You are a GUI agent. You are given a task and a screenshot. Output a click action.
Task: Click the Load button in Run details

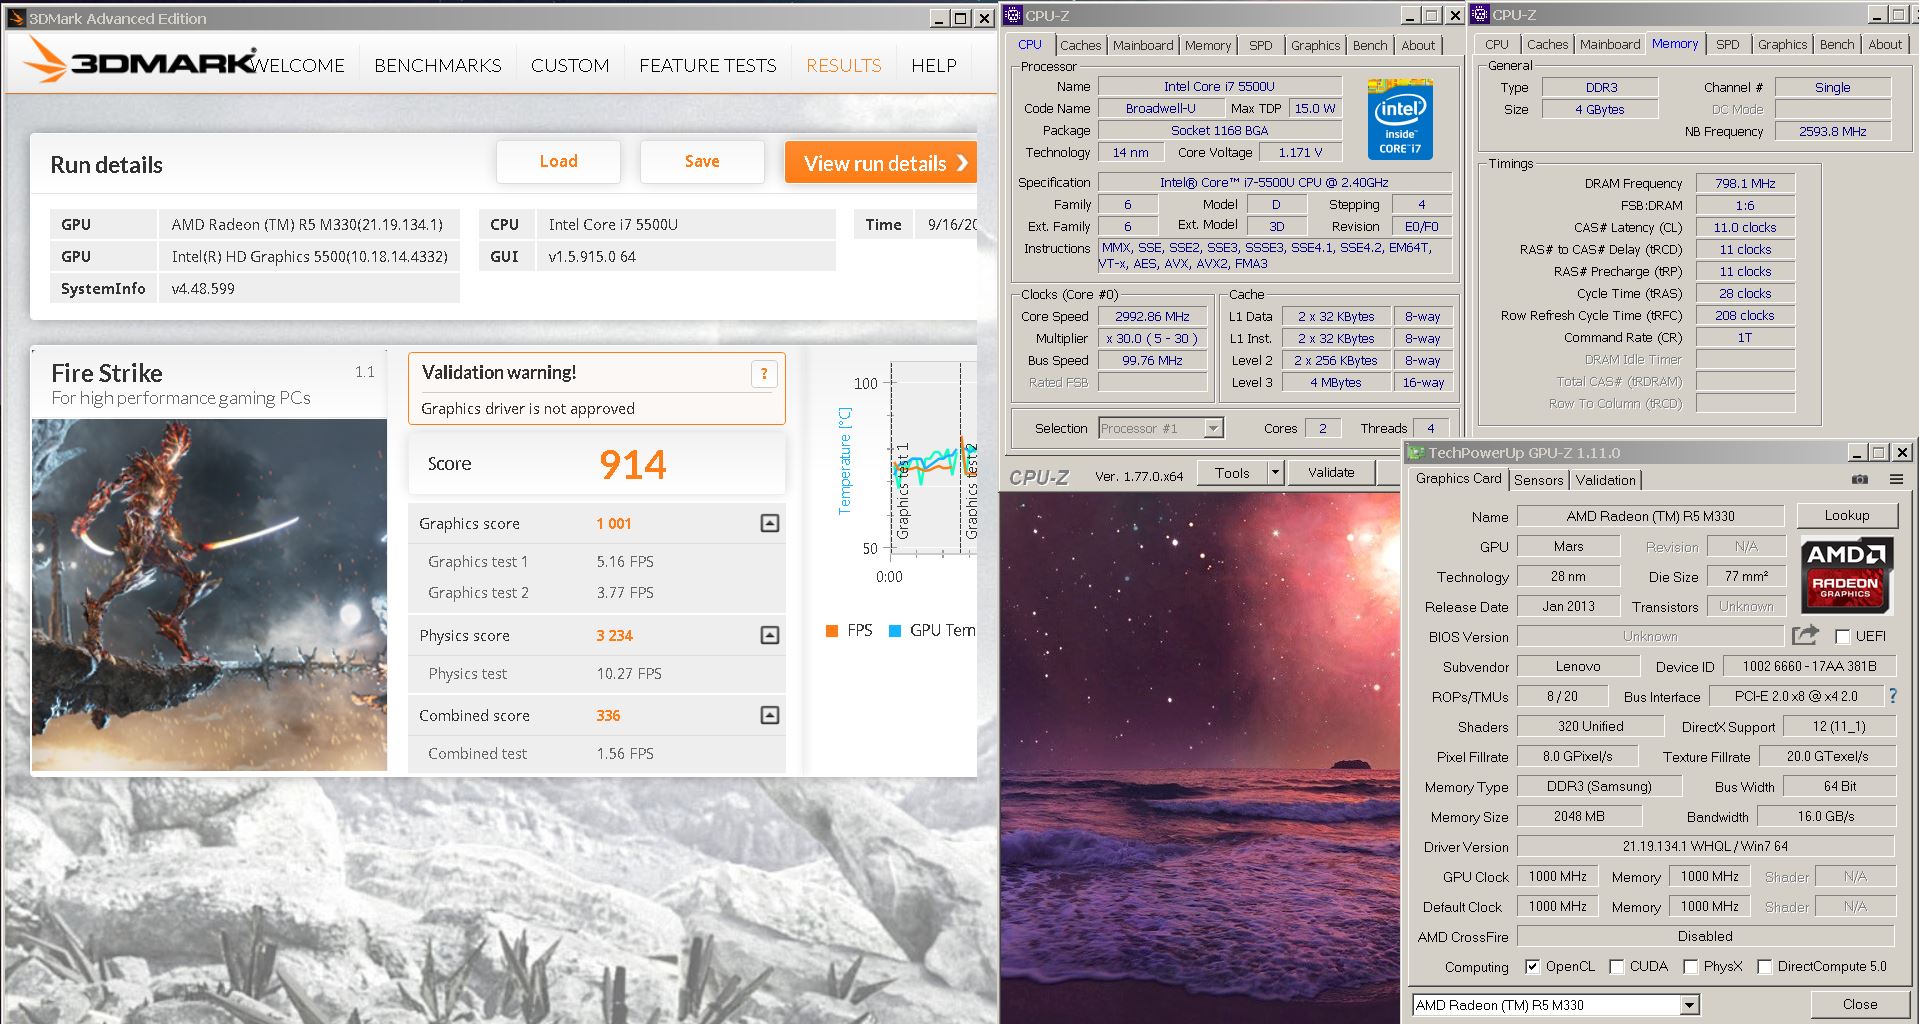[558, 161]
